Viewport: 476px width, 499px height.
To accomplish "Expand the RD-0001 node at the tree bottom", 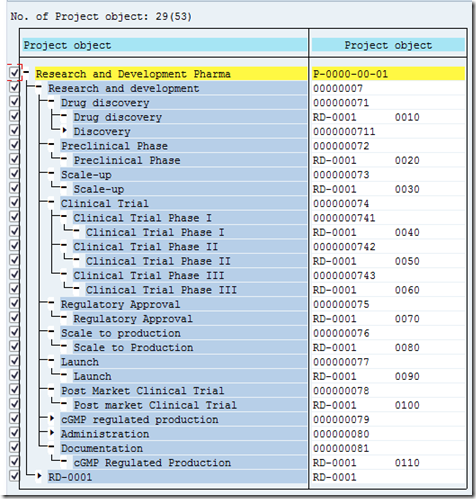I will point(39,476).
